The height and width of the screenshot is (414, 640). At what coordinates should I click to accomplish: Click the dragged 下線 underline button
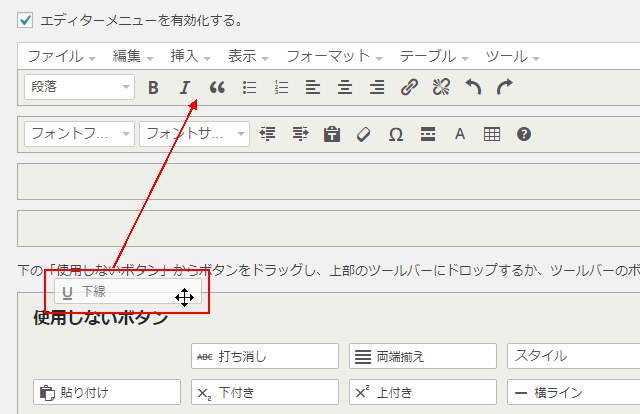click(x=128, y=292)
